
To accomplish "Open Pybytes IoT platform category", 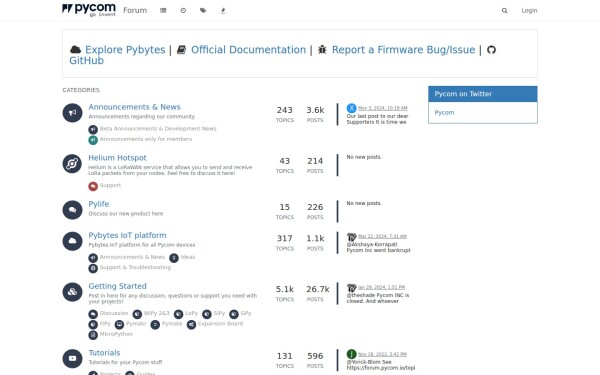I will pyautogui.click(x=127, y=235).
